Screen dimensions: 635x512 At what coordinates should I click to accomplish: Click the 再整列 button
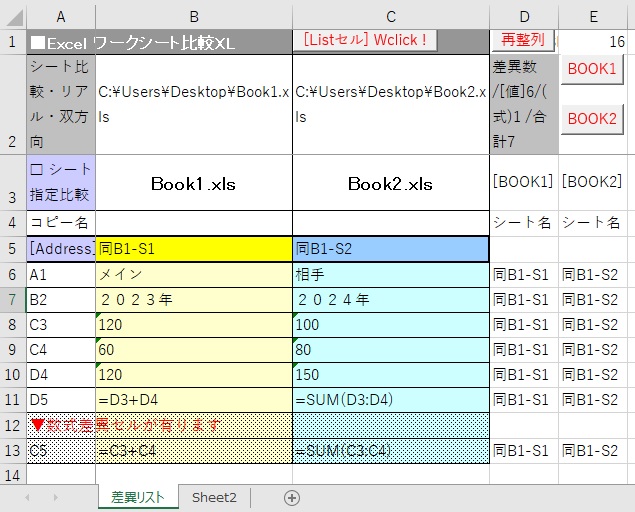[x=523, y=40]
